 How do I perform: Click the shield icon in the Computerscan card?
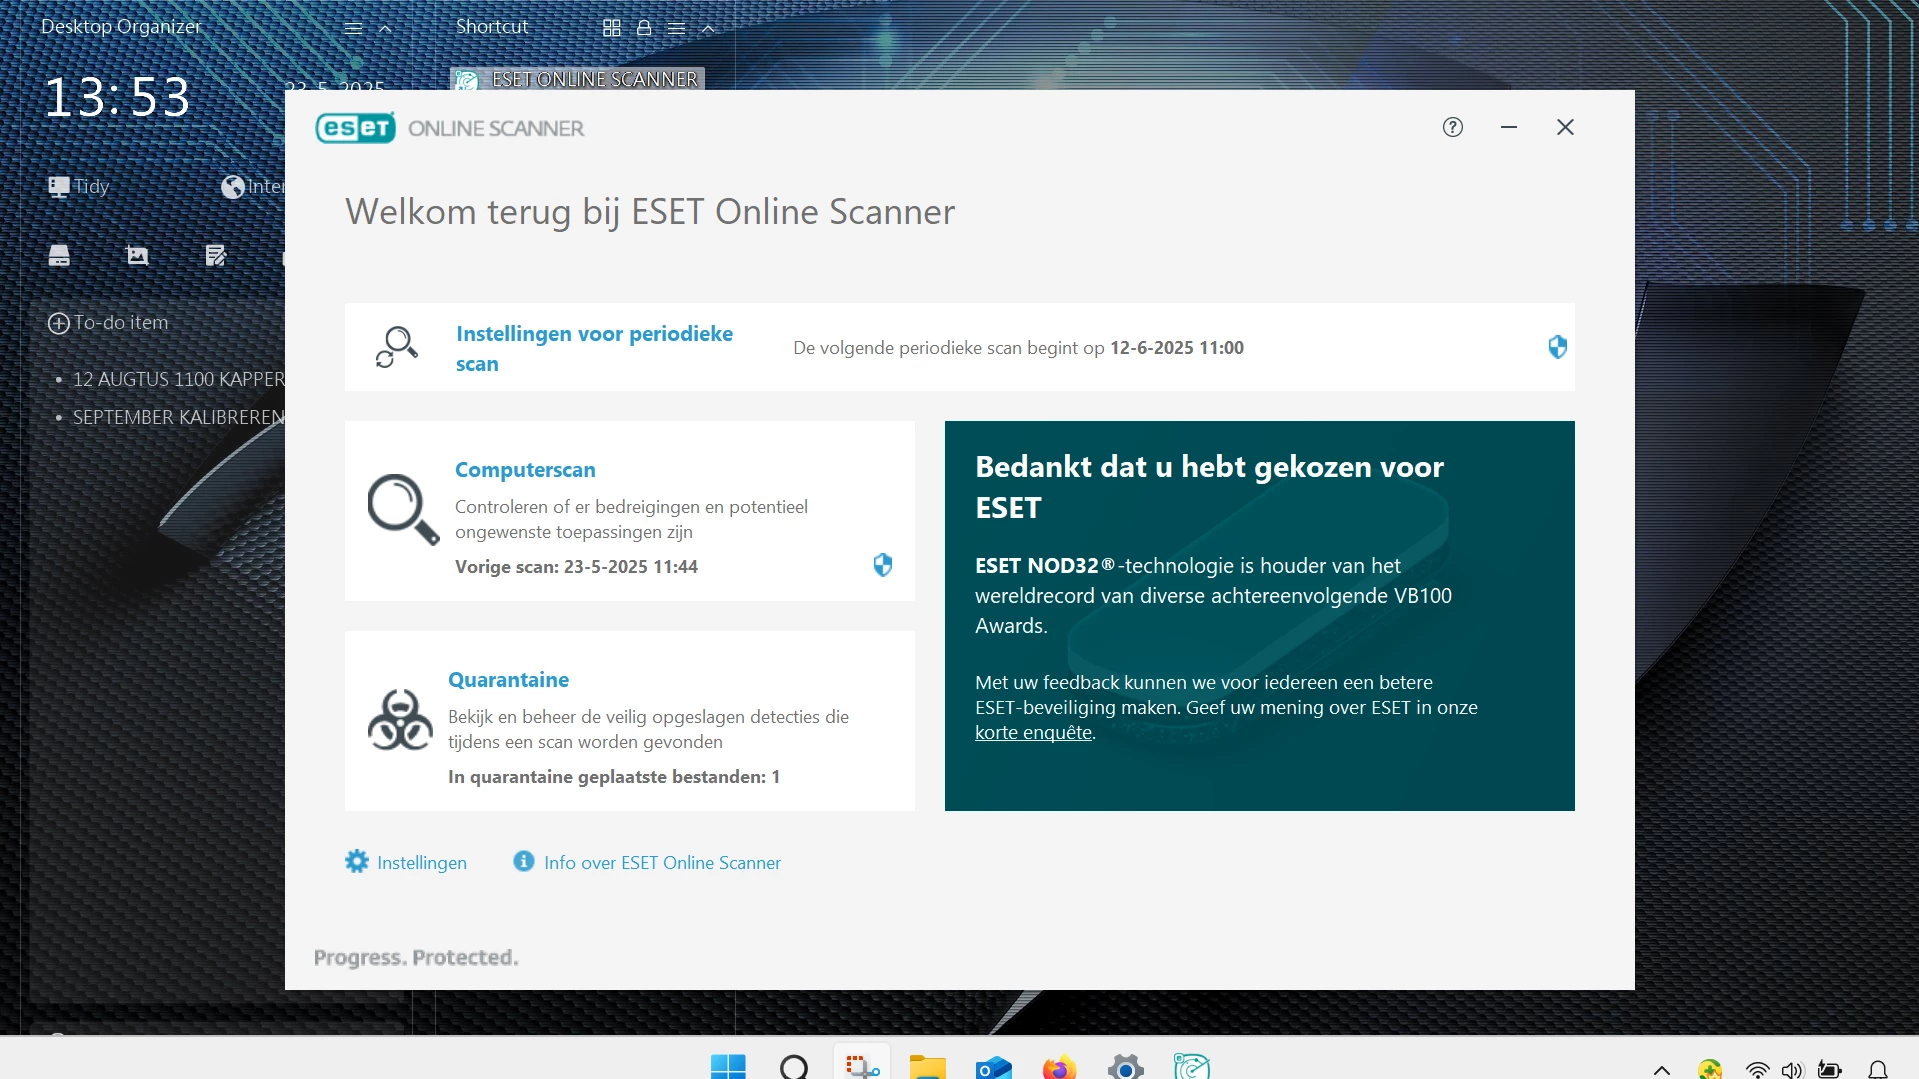[x=882, y=565]
